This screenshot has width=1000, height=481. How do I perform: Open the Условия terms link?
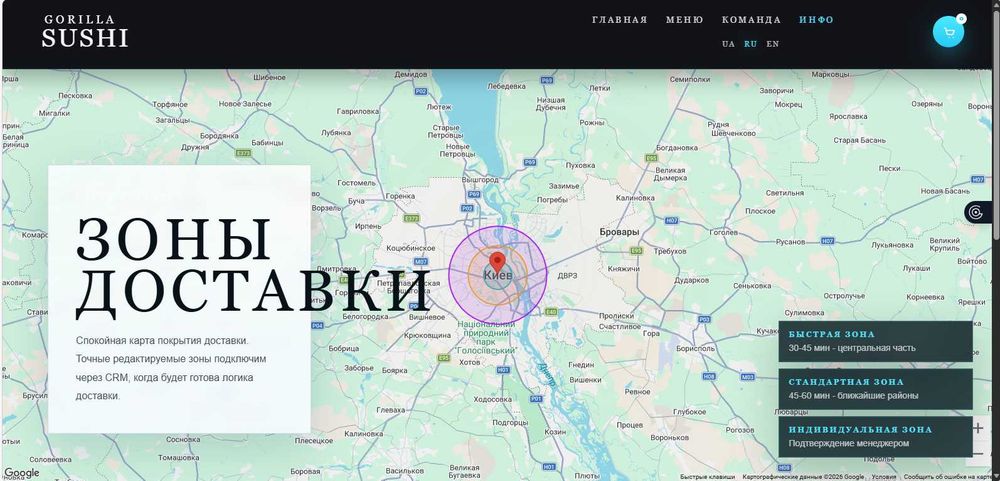click(883, 477)
